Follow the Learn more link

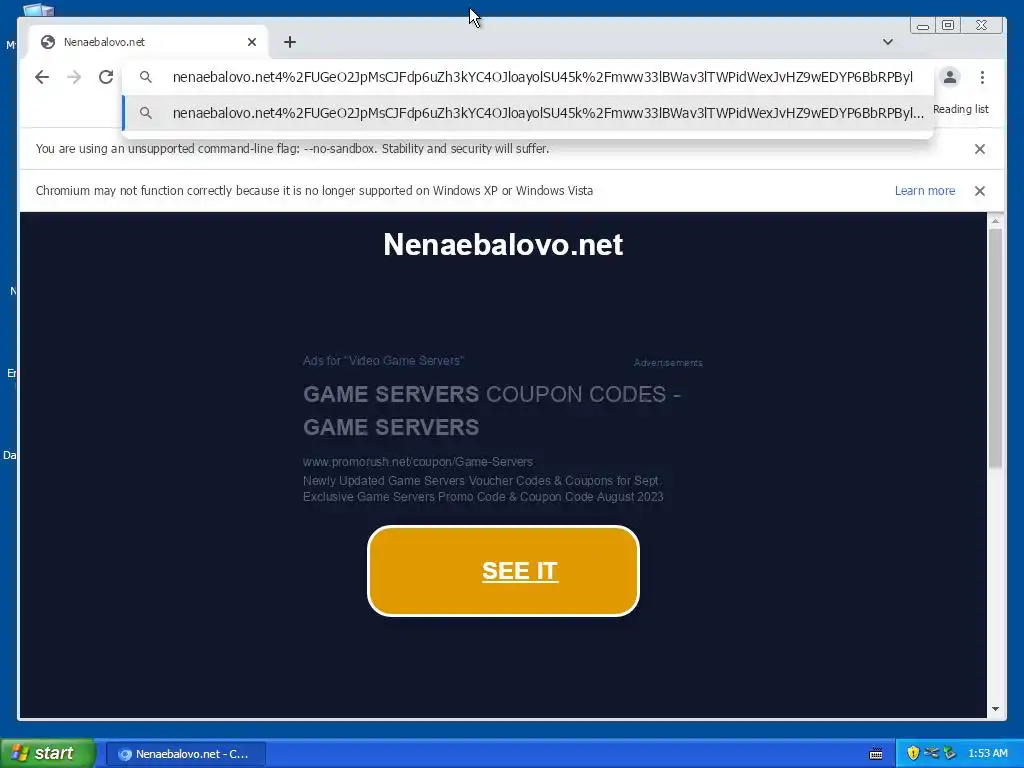pos(925,191)
